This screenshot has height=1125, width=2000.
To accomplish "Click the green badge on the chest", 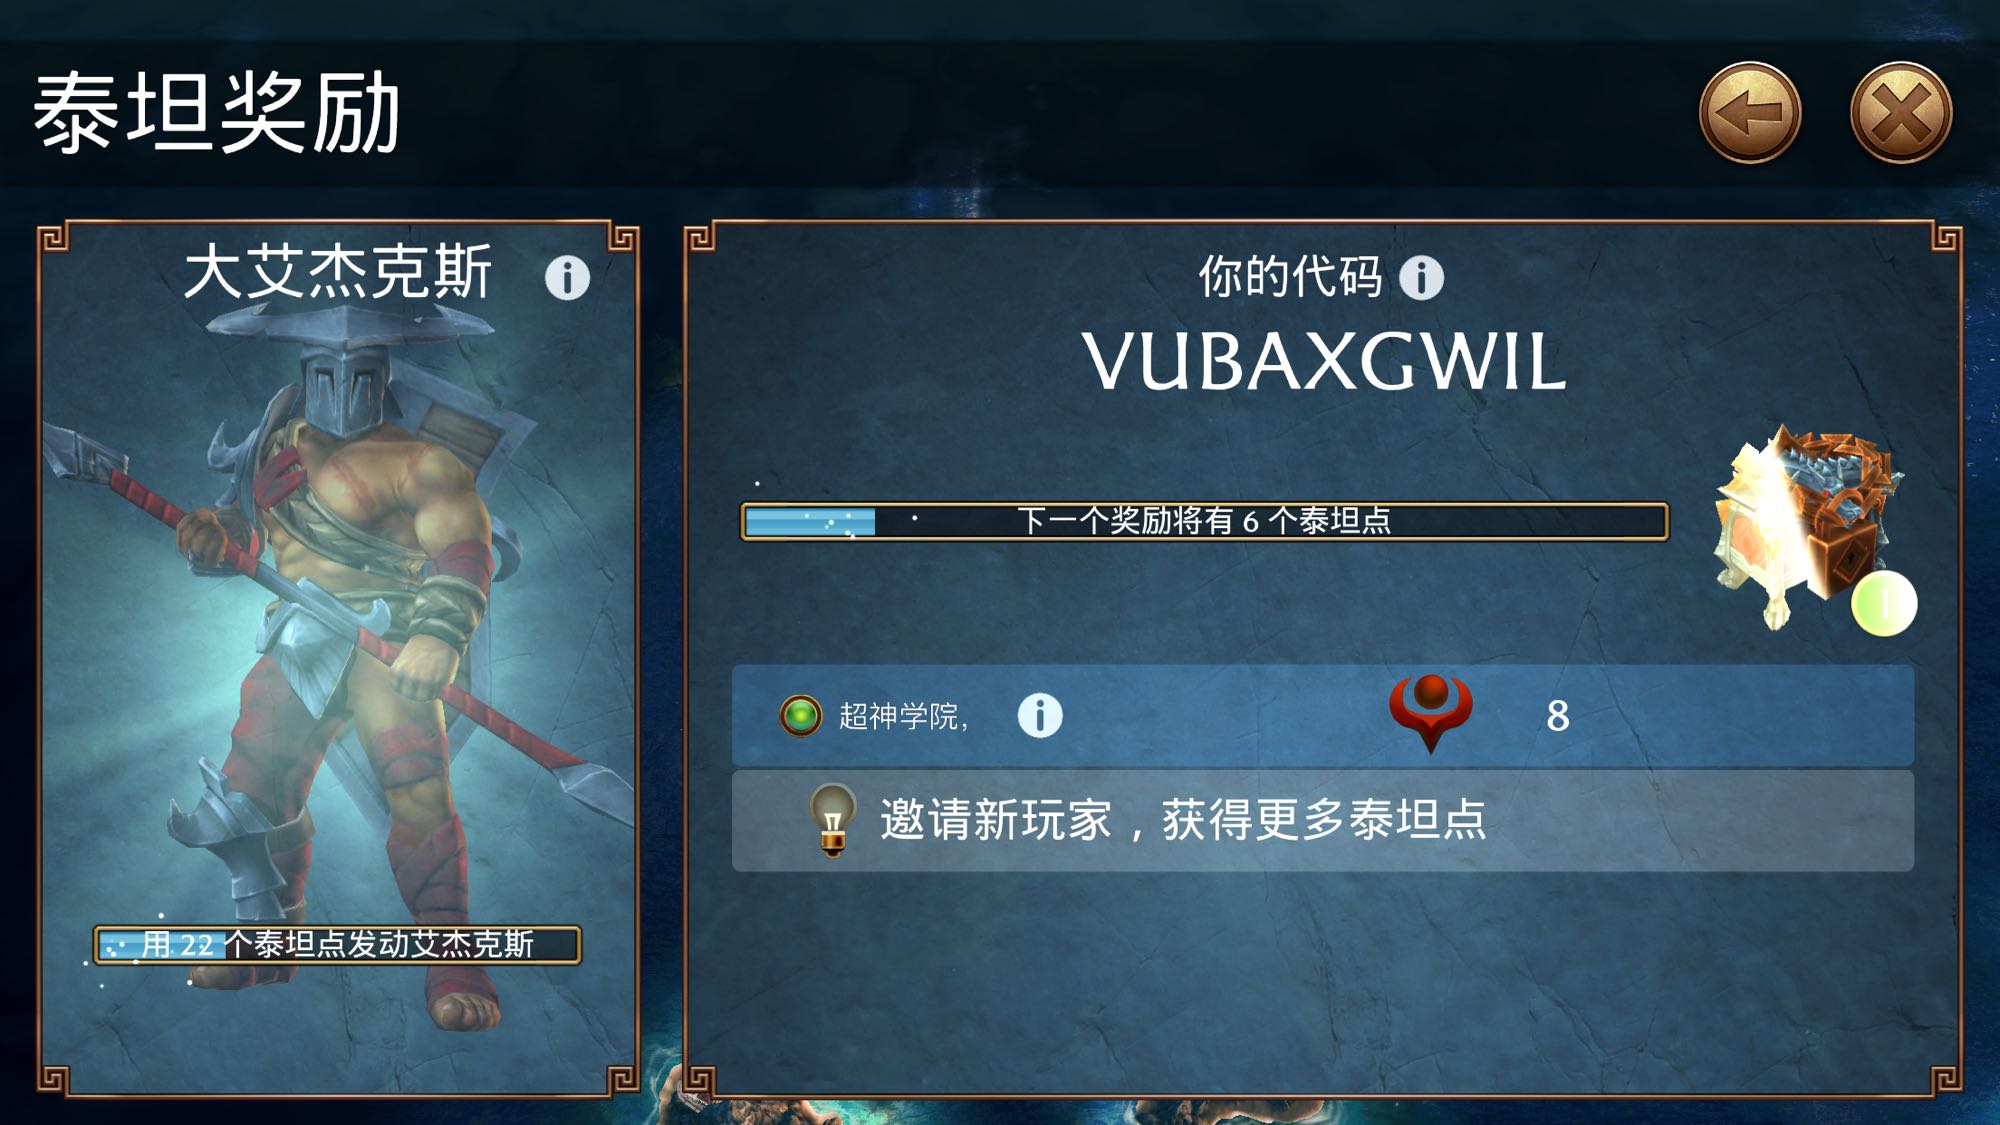I will [x=1884, y=604].
